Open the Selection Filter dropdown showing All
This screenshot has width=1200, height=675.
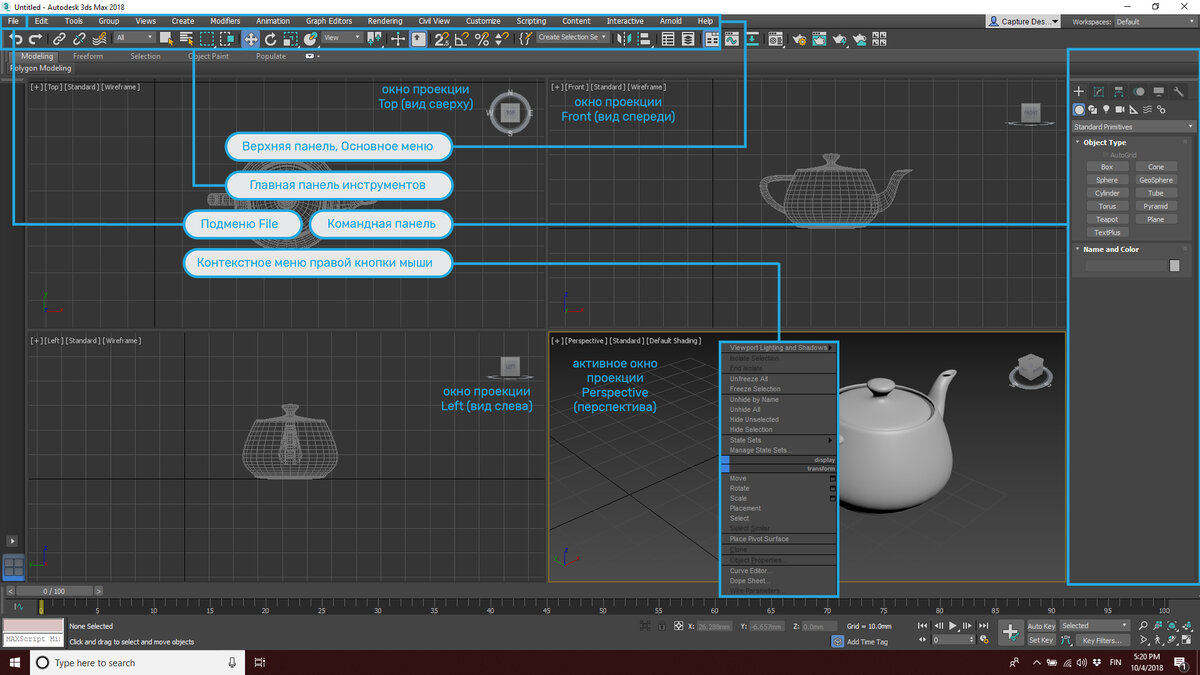pos(135,38)
